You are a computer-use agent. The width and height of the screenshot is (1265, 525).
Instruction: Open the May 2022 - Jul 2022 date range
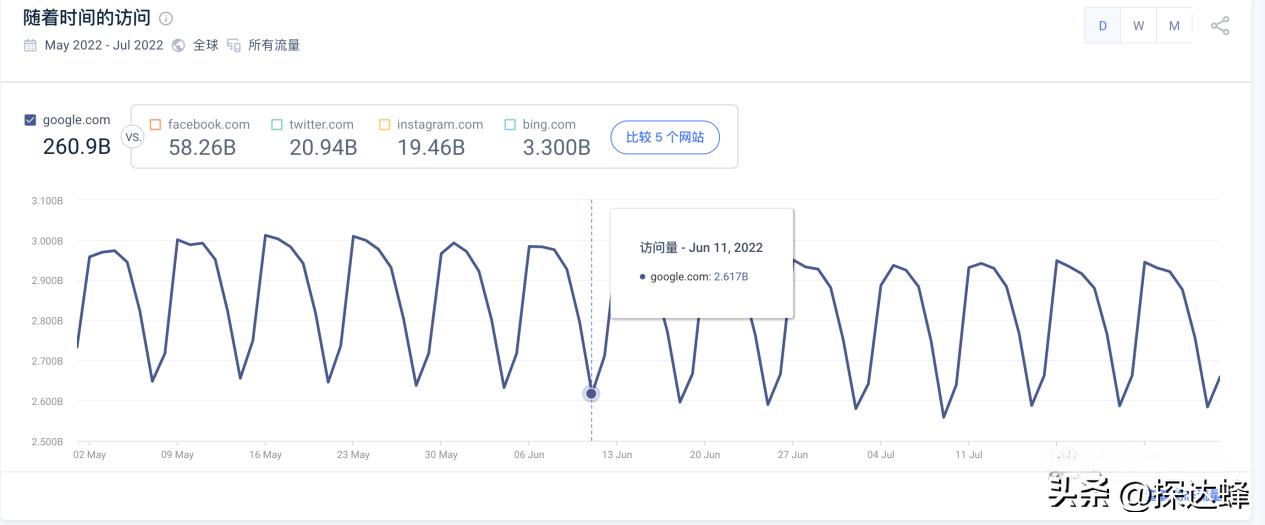(x=103, y=45)
